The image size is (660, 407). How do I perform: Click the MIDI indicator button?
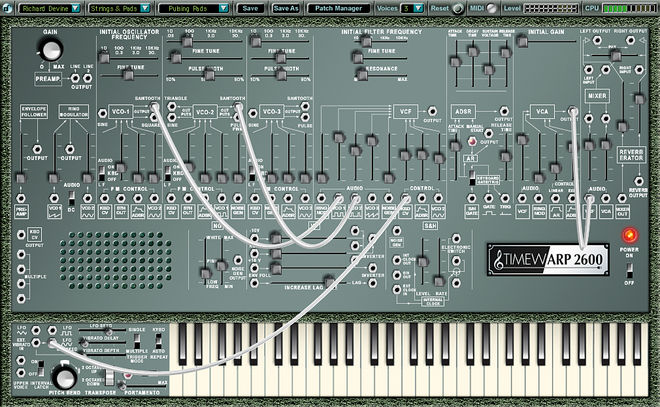(x=491, y=8)
